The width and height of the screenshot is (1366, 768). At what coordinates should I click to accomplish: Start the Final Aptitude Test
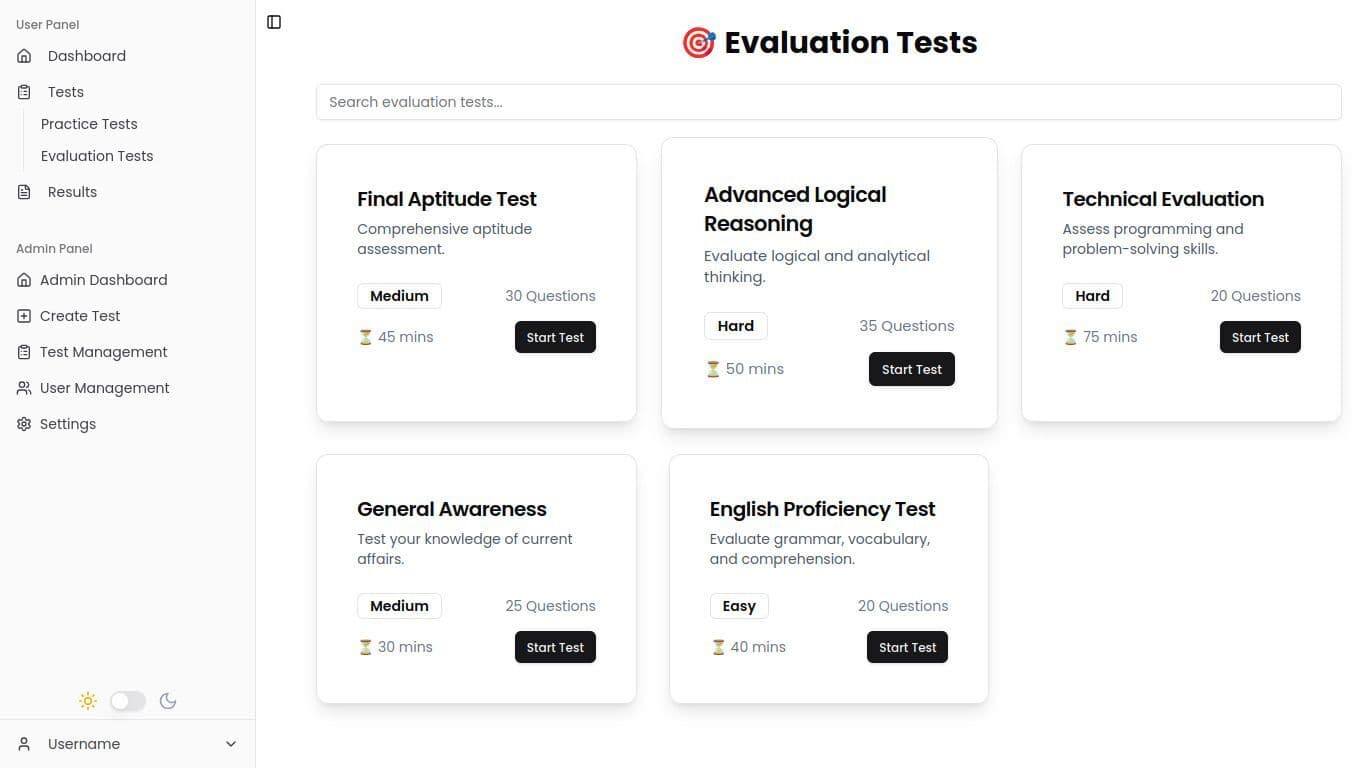[555, 337]
